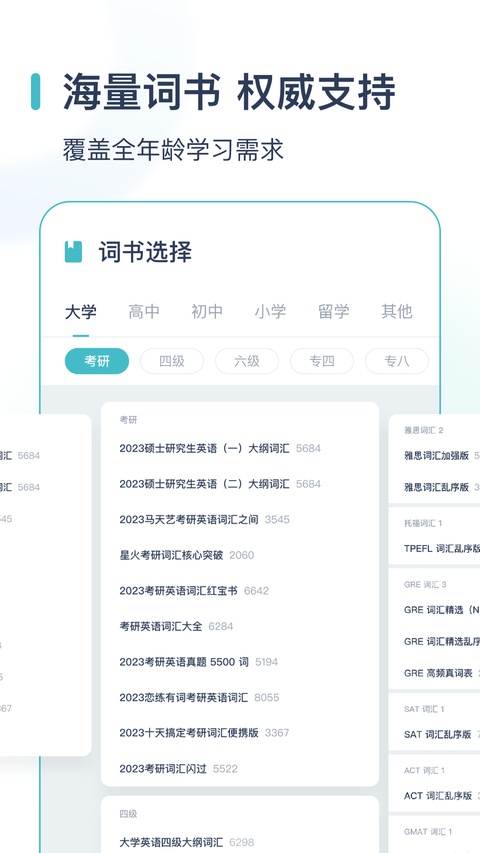Select 雅思词汇加强版
The image size is (480, 853).
click(436, 456)
